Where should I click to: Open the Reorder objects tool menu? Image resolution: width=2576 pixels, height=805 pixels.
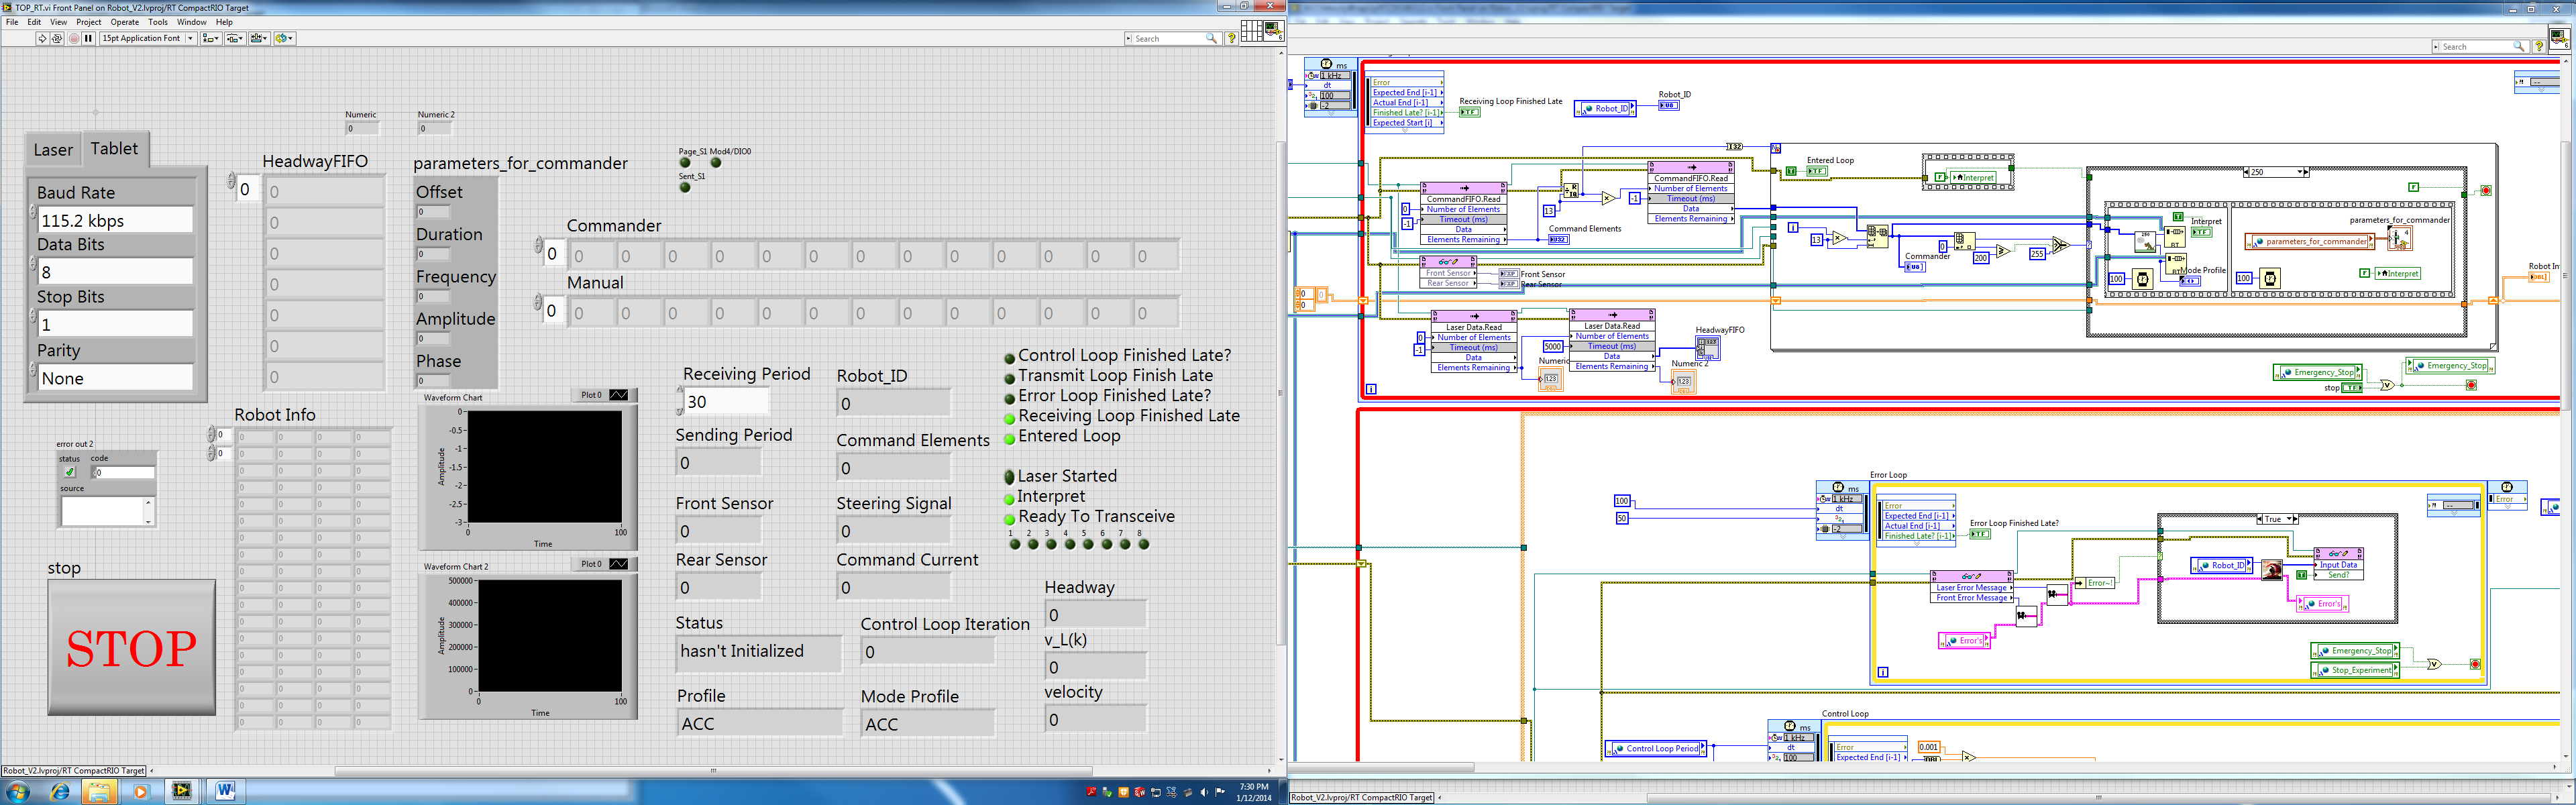(x=284, y=38)
